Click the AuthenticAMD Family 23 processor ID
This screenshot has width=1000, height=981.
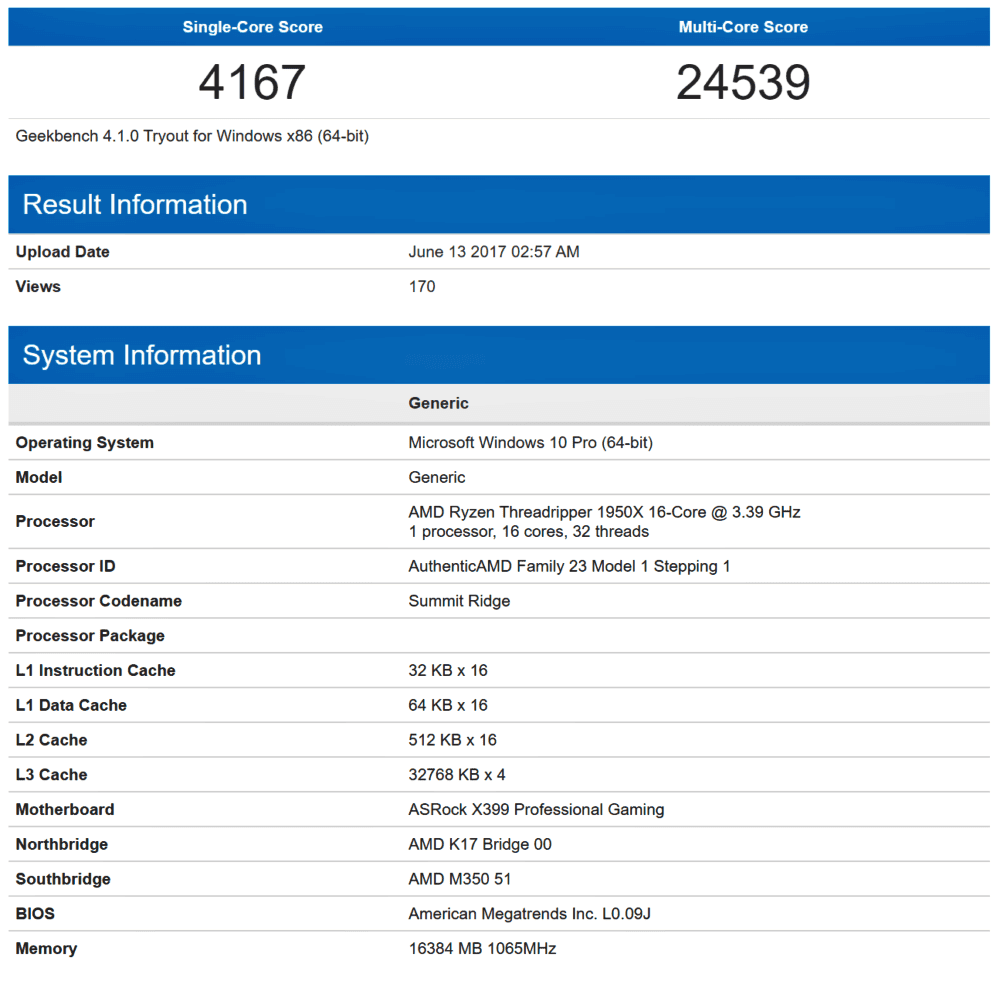coord(569,567)
